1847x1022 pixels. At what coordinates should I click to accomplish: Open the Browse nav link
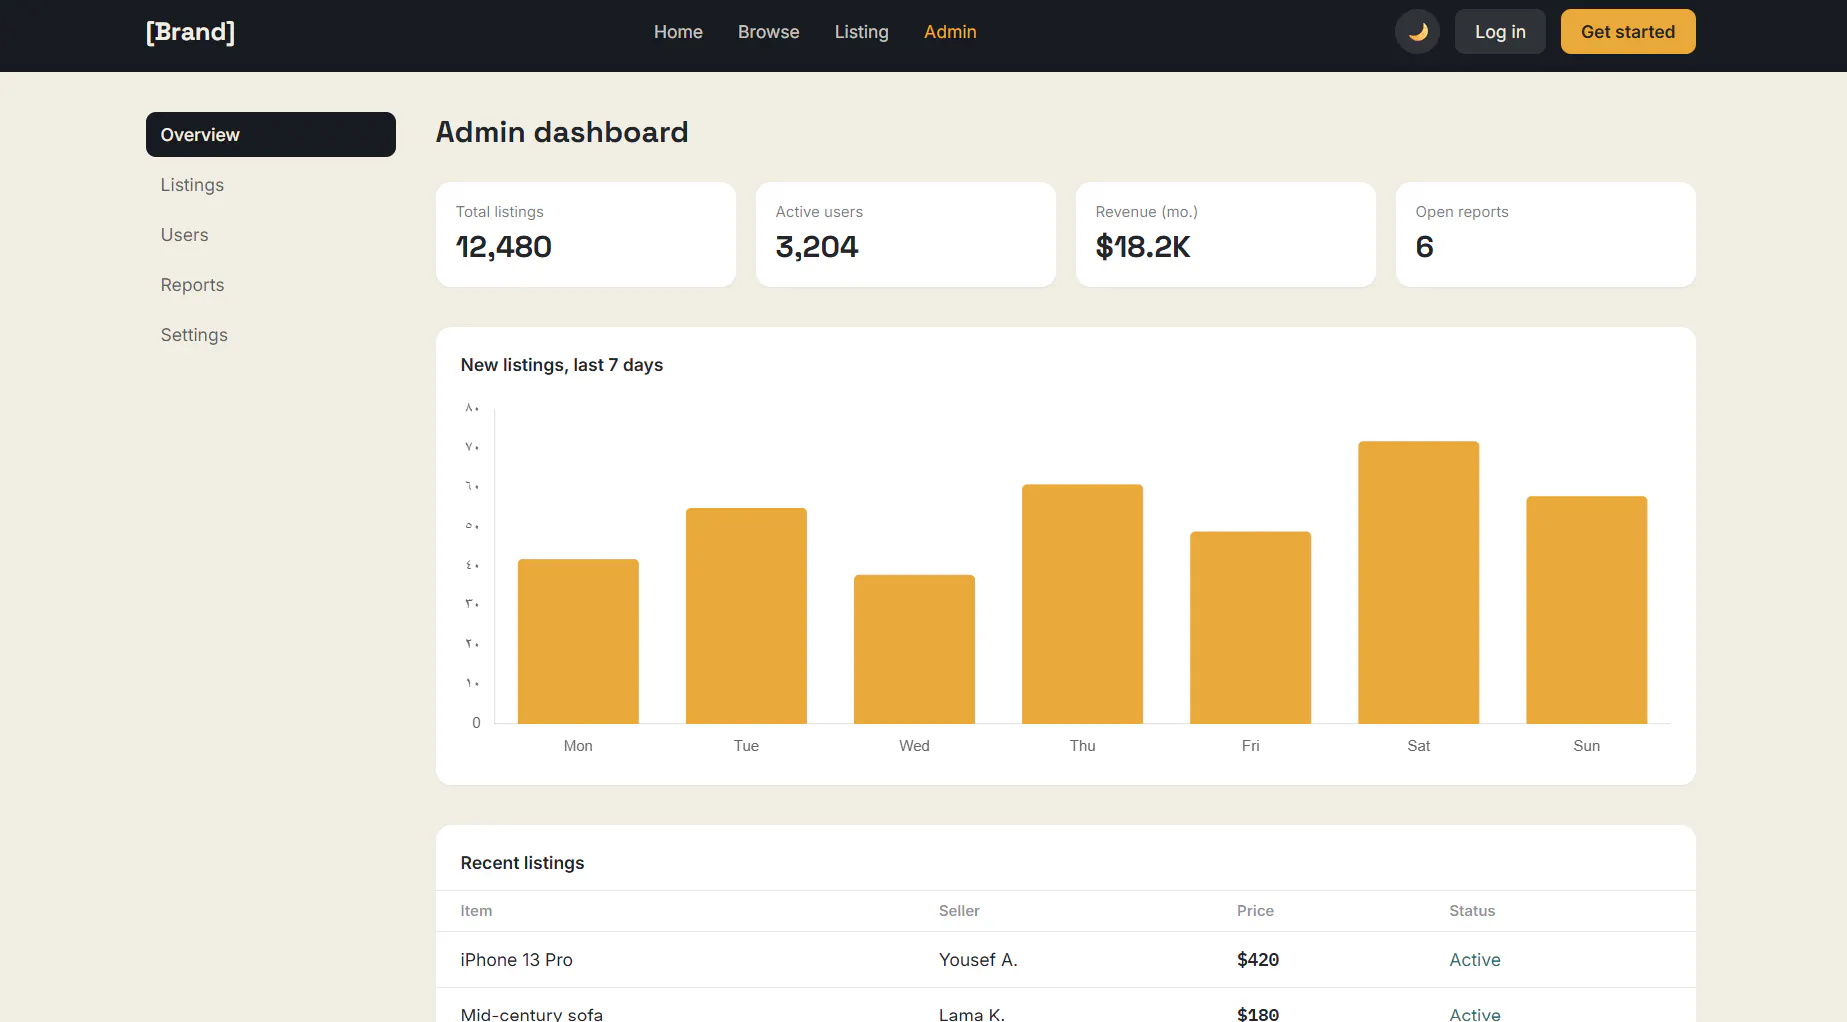point(768,32)
